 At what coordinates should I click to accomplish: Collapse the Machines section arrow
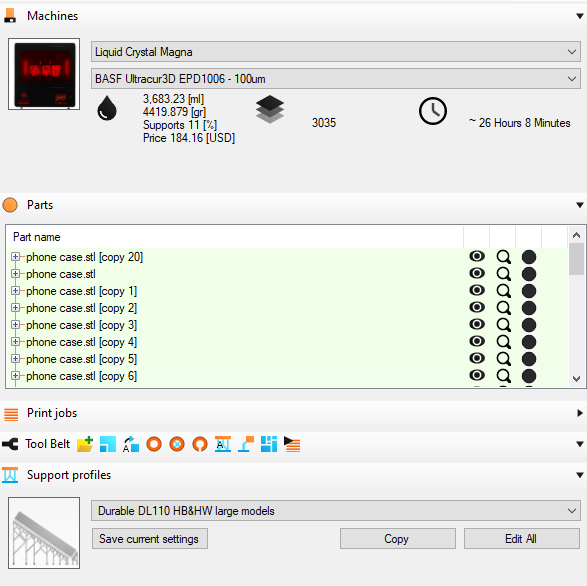point(580,16)
